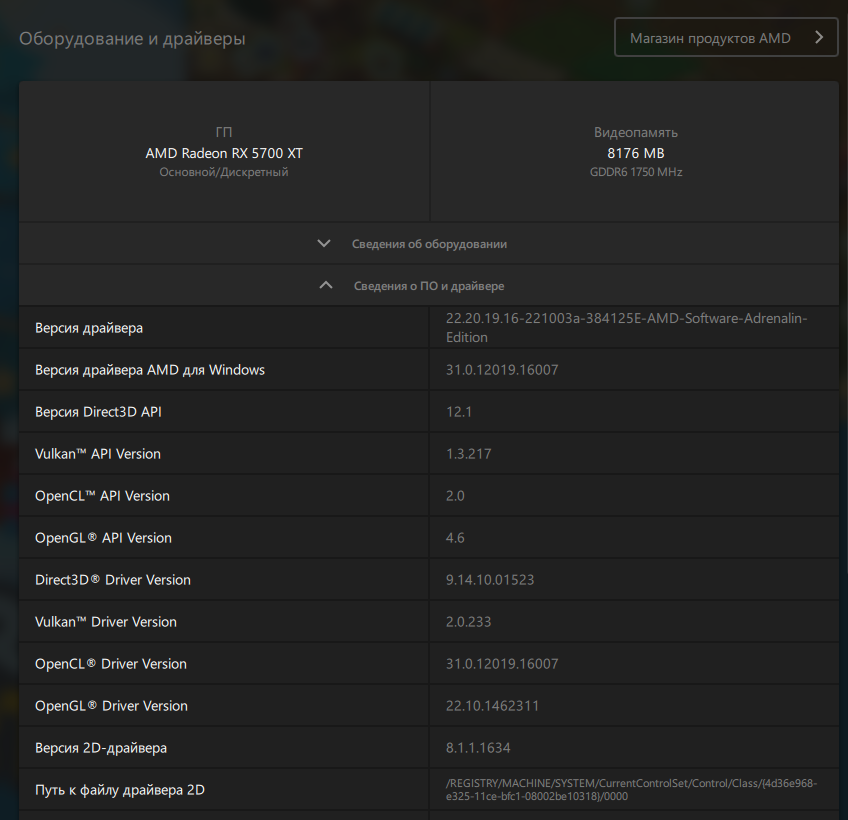Click the Оборудование и драйверы heading
Viewport: 848px width, 820px height.
point(132,38)
